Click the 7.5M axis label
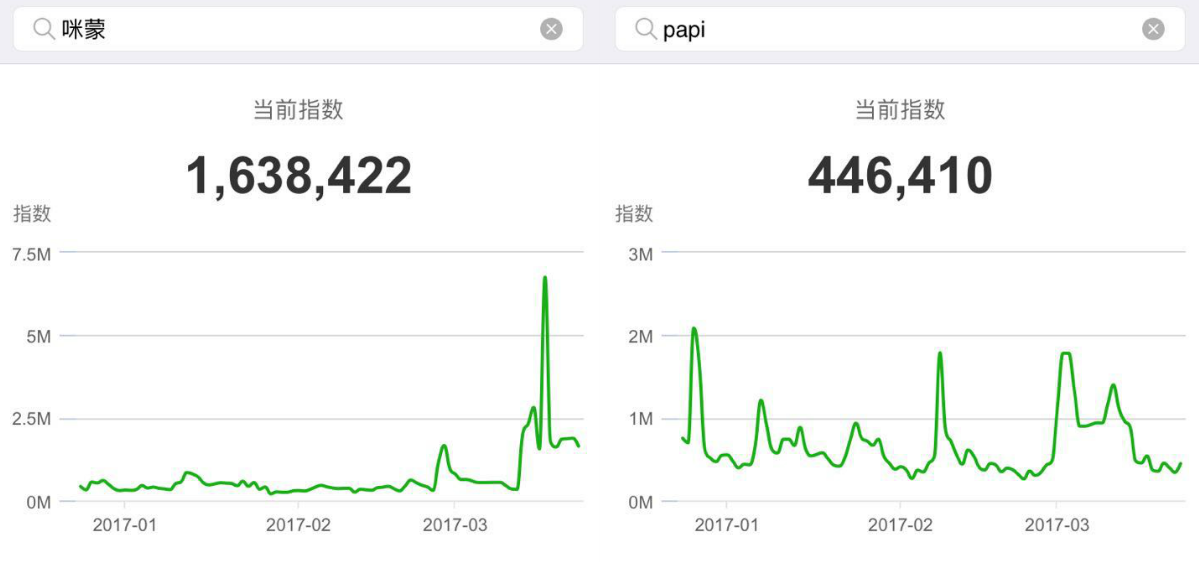The width and height of the screenshot is (1199, 562). tap(31, 254)
